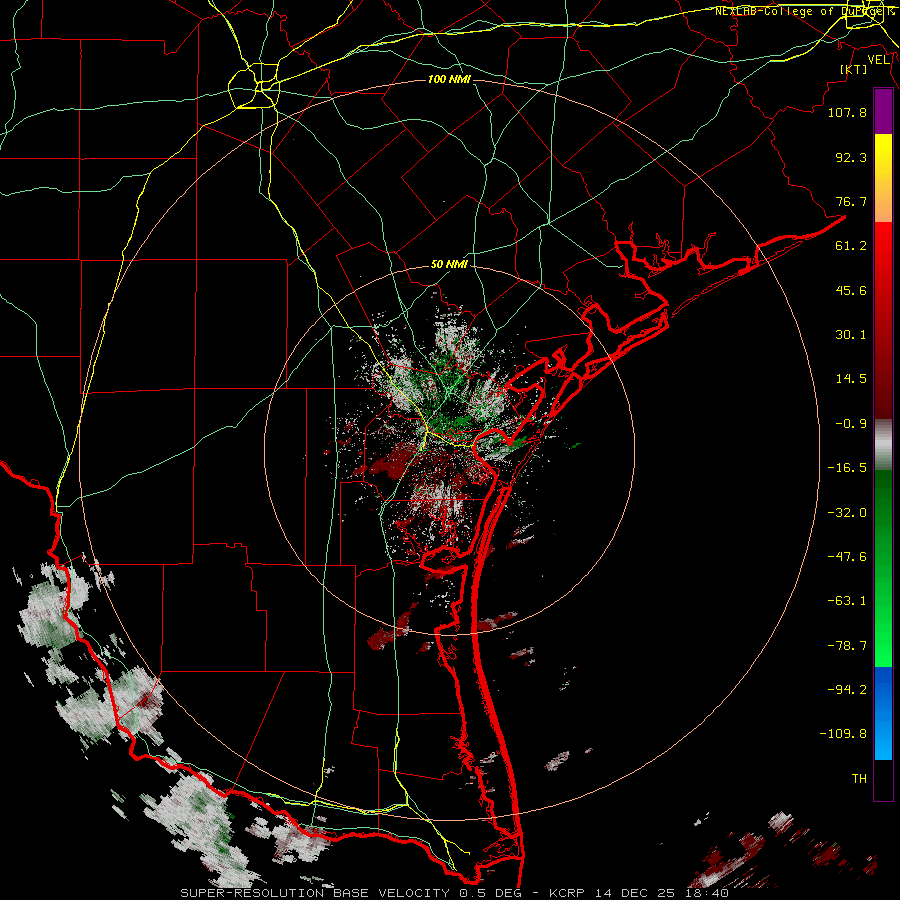The image size is (900, 900).
Task: Click the 30.1 velocity scale value
Action: [x=851, y=335]
